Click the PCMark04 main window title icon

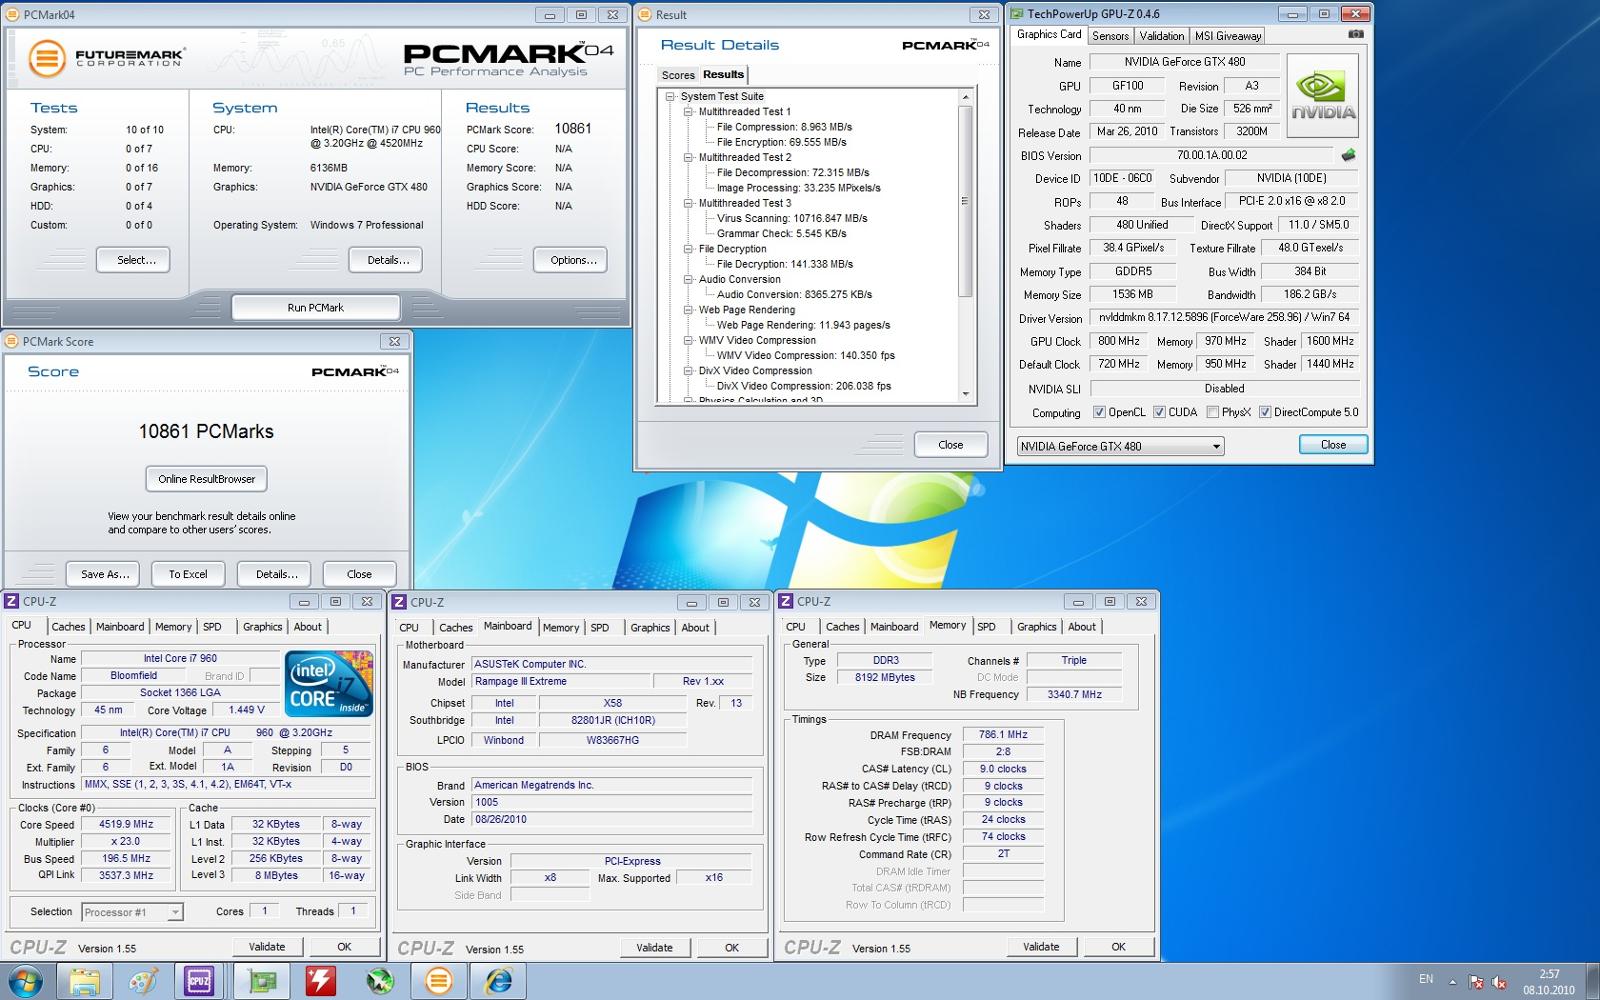(x=12, y=14)
